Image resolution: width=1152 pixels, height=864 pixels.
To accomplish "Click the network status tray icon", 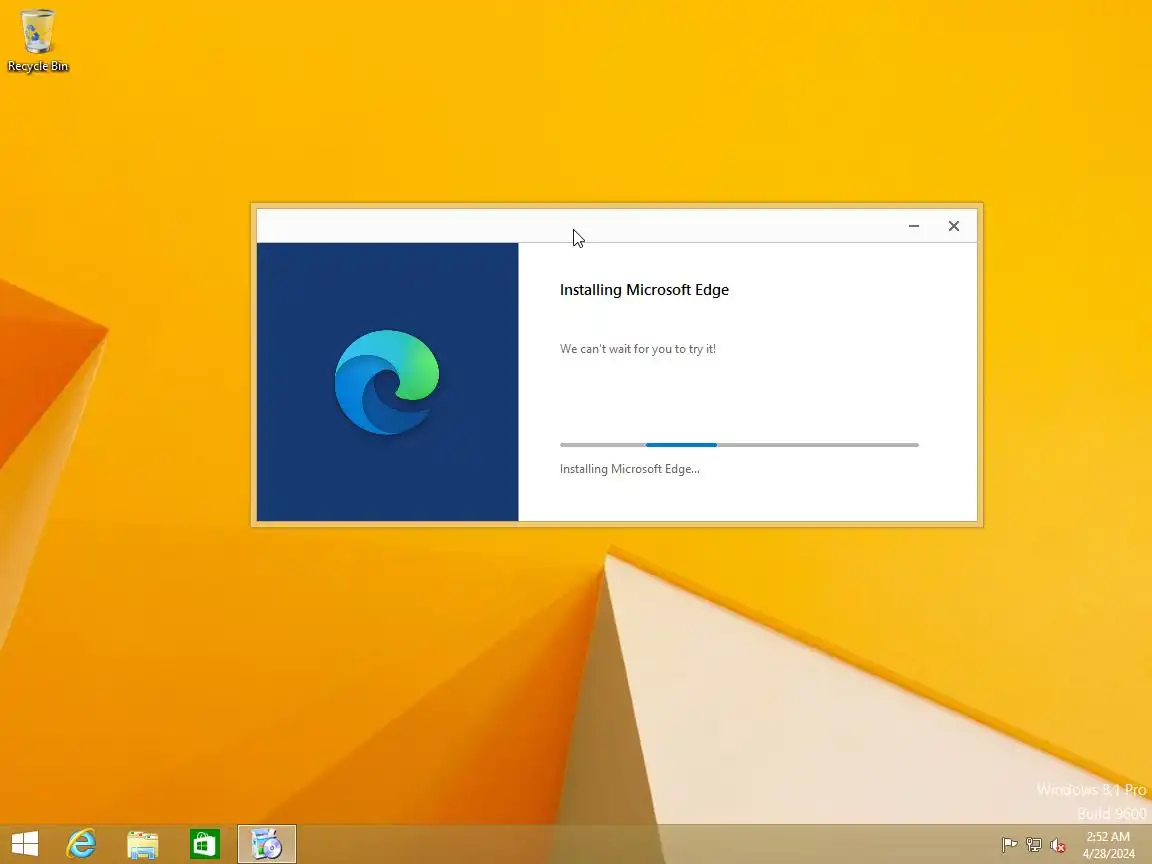I will pyautogui.click(x=1034, y=845).
